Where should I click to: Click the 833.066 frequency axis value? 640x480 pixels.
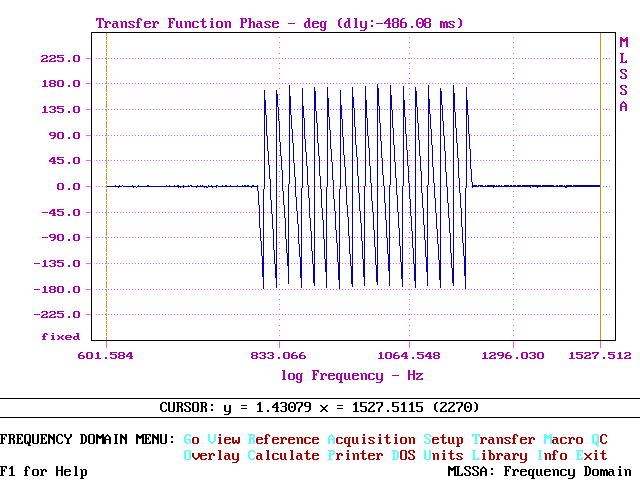[278, 356]
